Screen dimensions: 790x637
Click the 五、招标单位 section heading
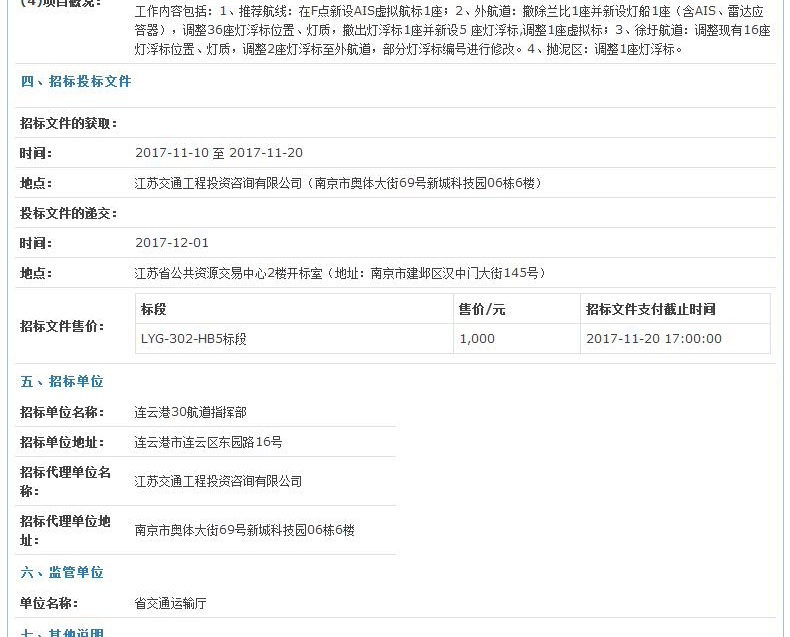coord(62,382)
